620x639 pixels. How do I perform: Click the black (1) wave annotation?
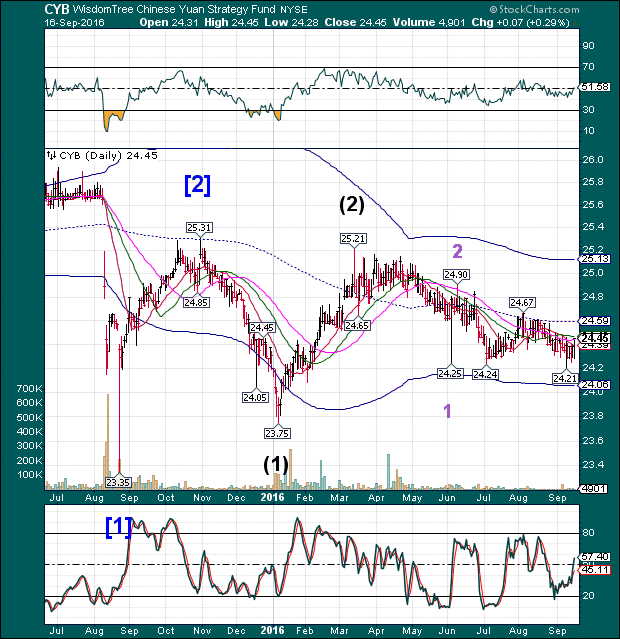276,465
